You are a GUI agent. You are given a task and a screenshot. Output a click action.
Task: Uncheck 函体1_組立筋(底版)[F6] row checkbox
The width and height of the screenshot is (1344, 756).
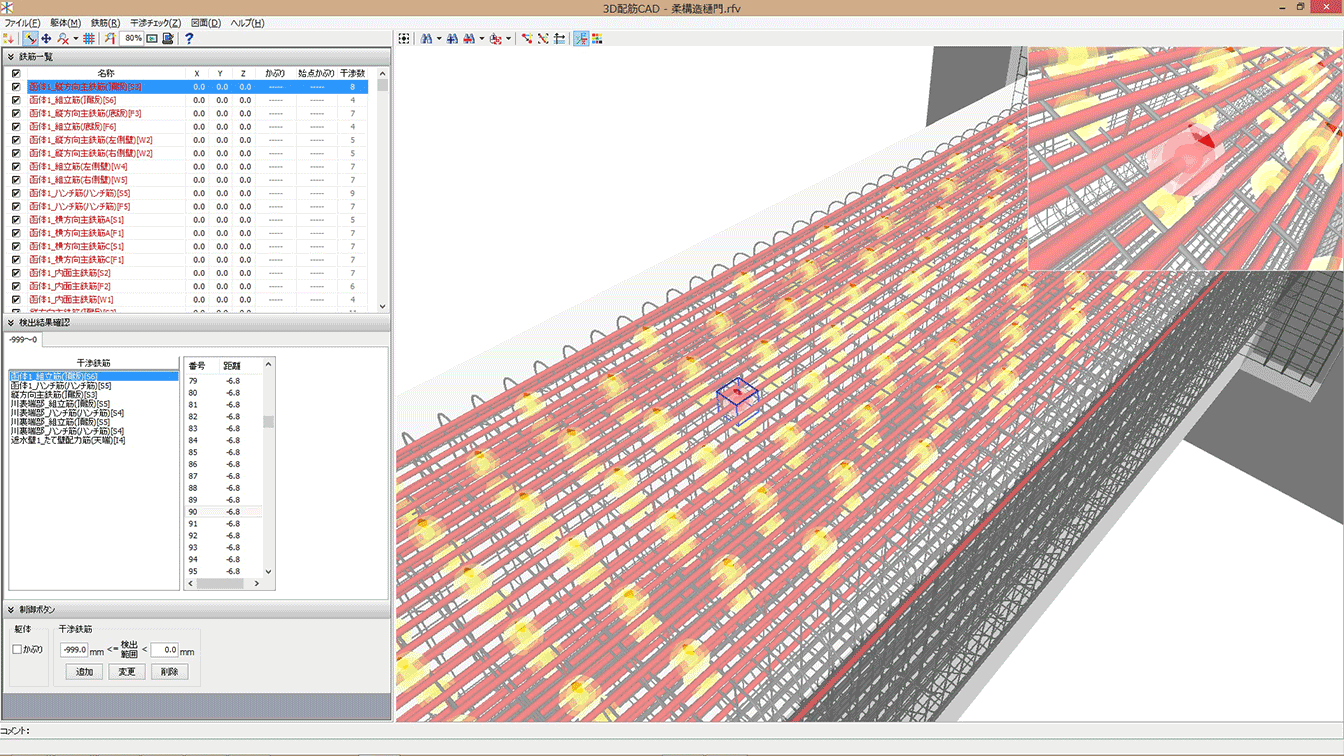click(16, 127)
